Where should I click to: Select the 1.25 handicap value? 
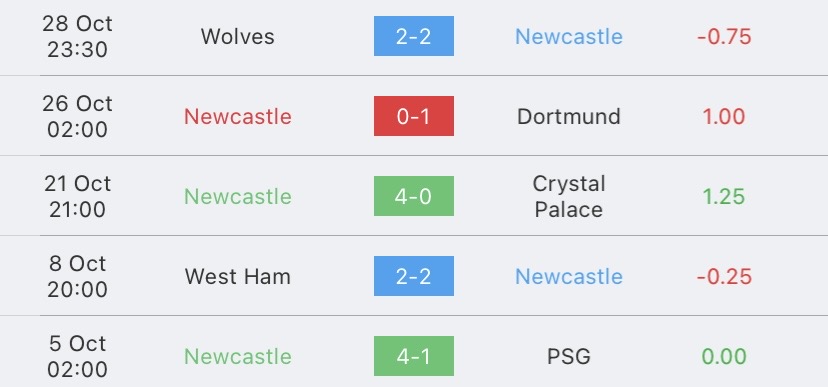724,196
